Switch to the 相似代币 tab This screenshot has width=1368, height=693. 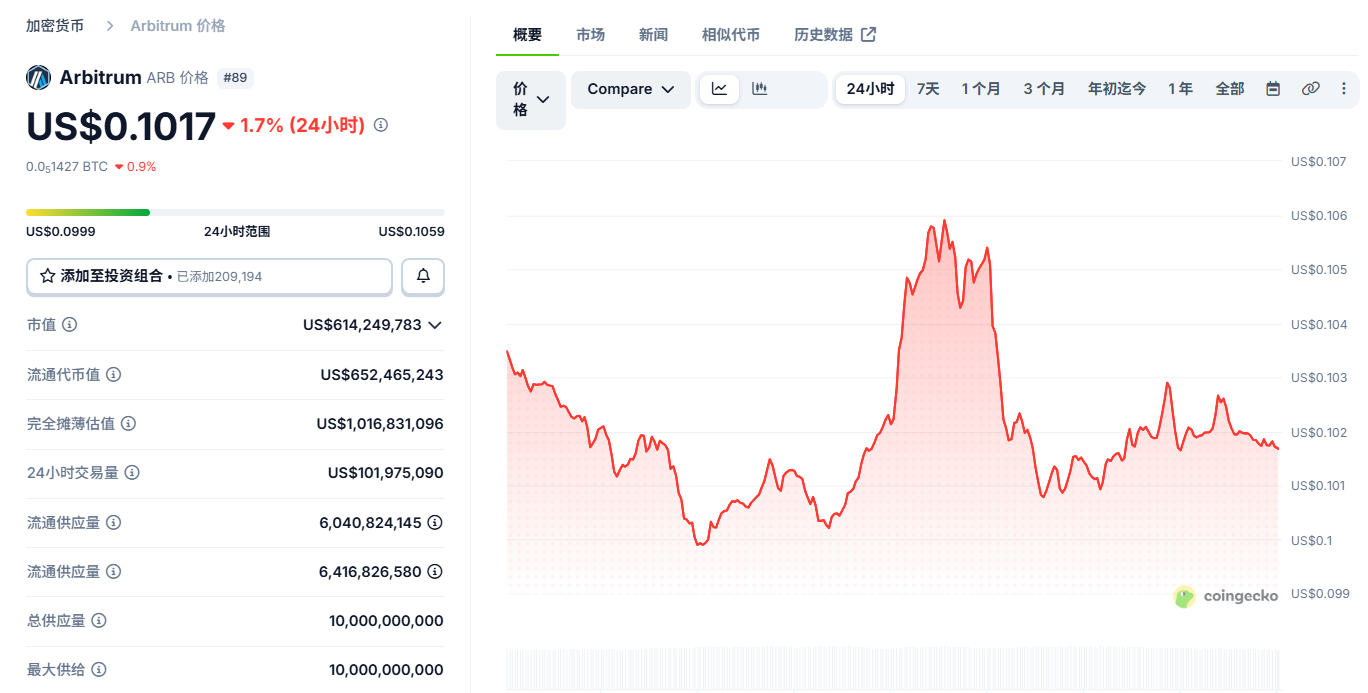(x=731, y=35)
